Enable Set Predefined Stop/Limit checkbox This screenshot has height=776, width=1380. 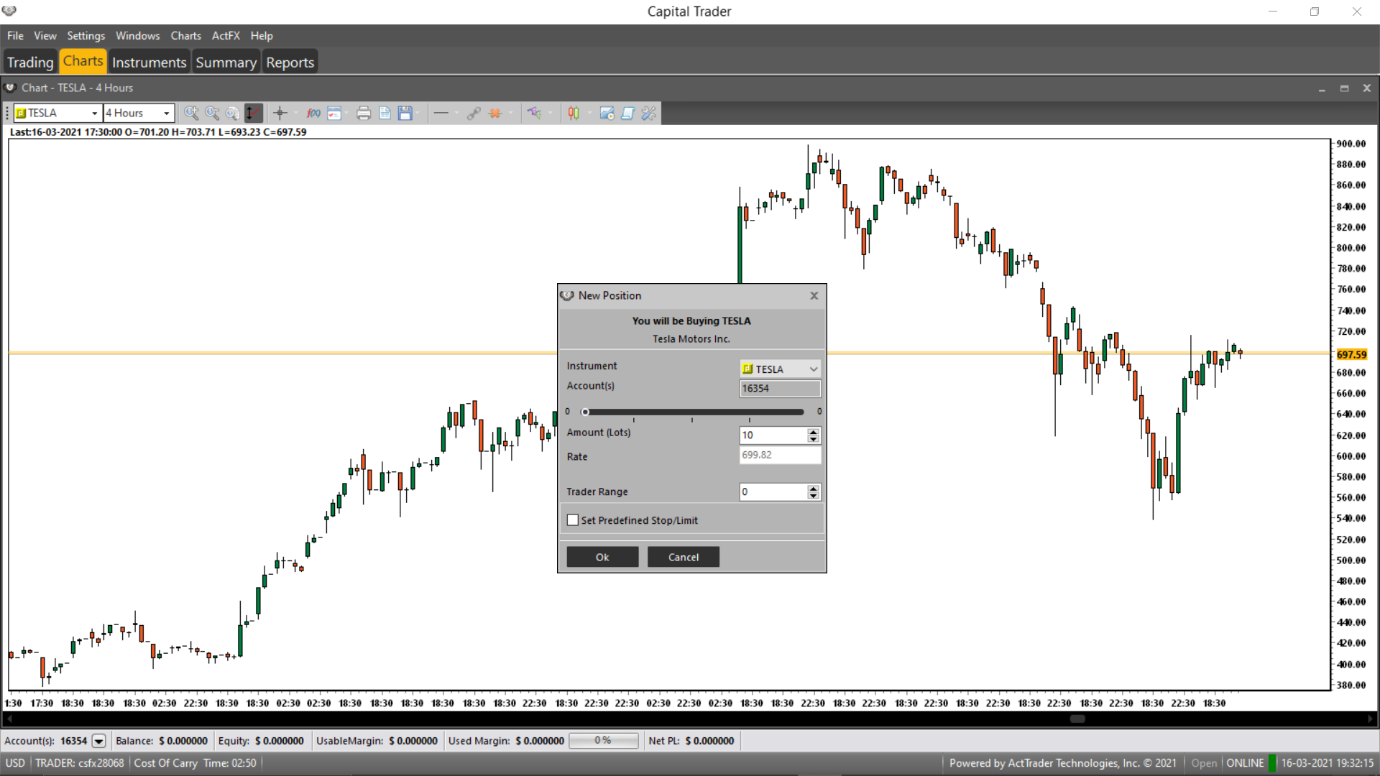click(573, 520)
